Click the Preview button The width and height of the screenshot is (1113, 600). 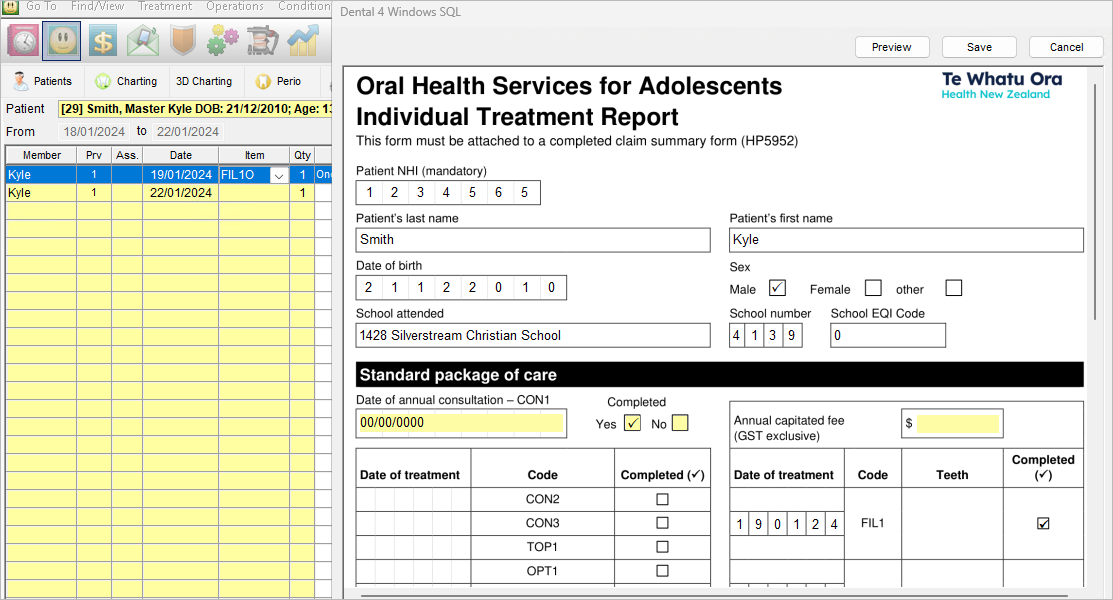pos(892,47)
